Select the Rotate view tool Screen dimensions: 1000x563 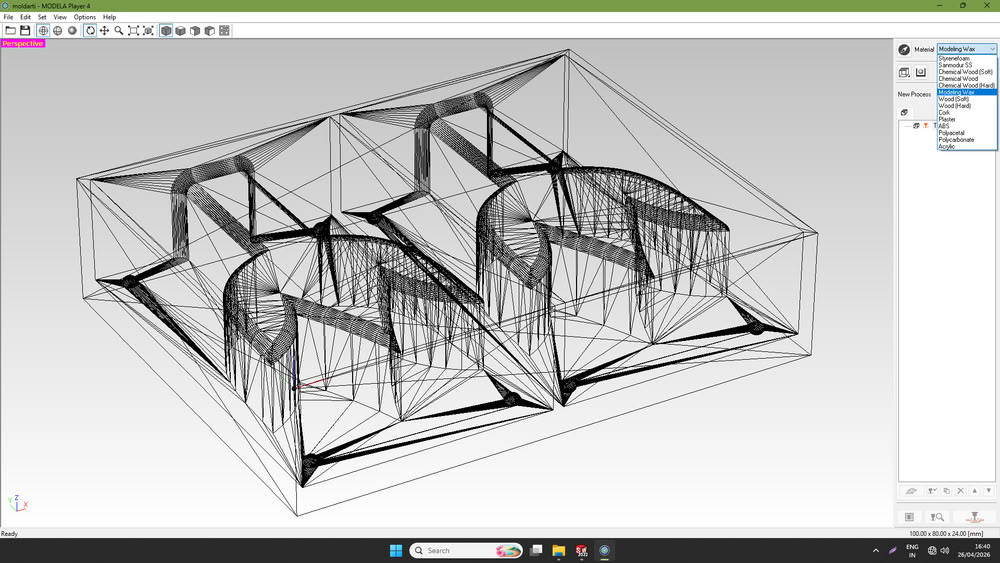(90, 31)
